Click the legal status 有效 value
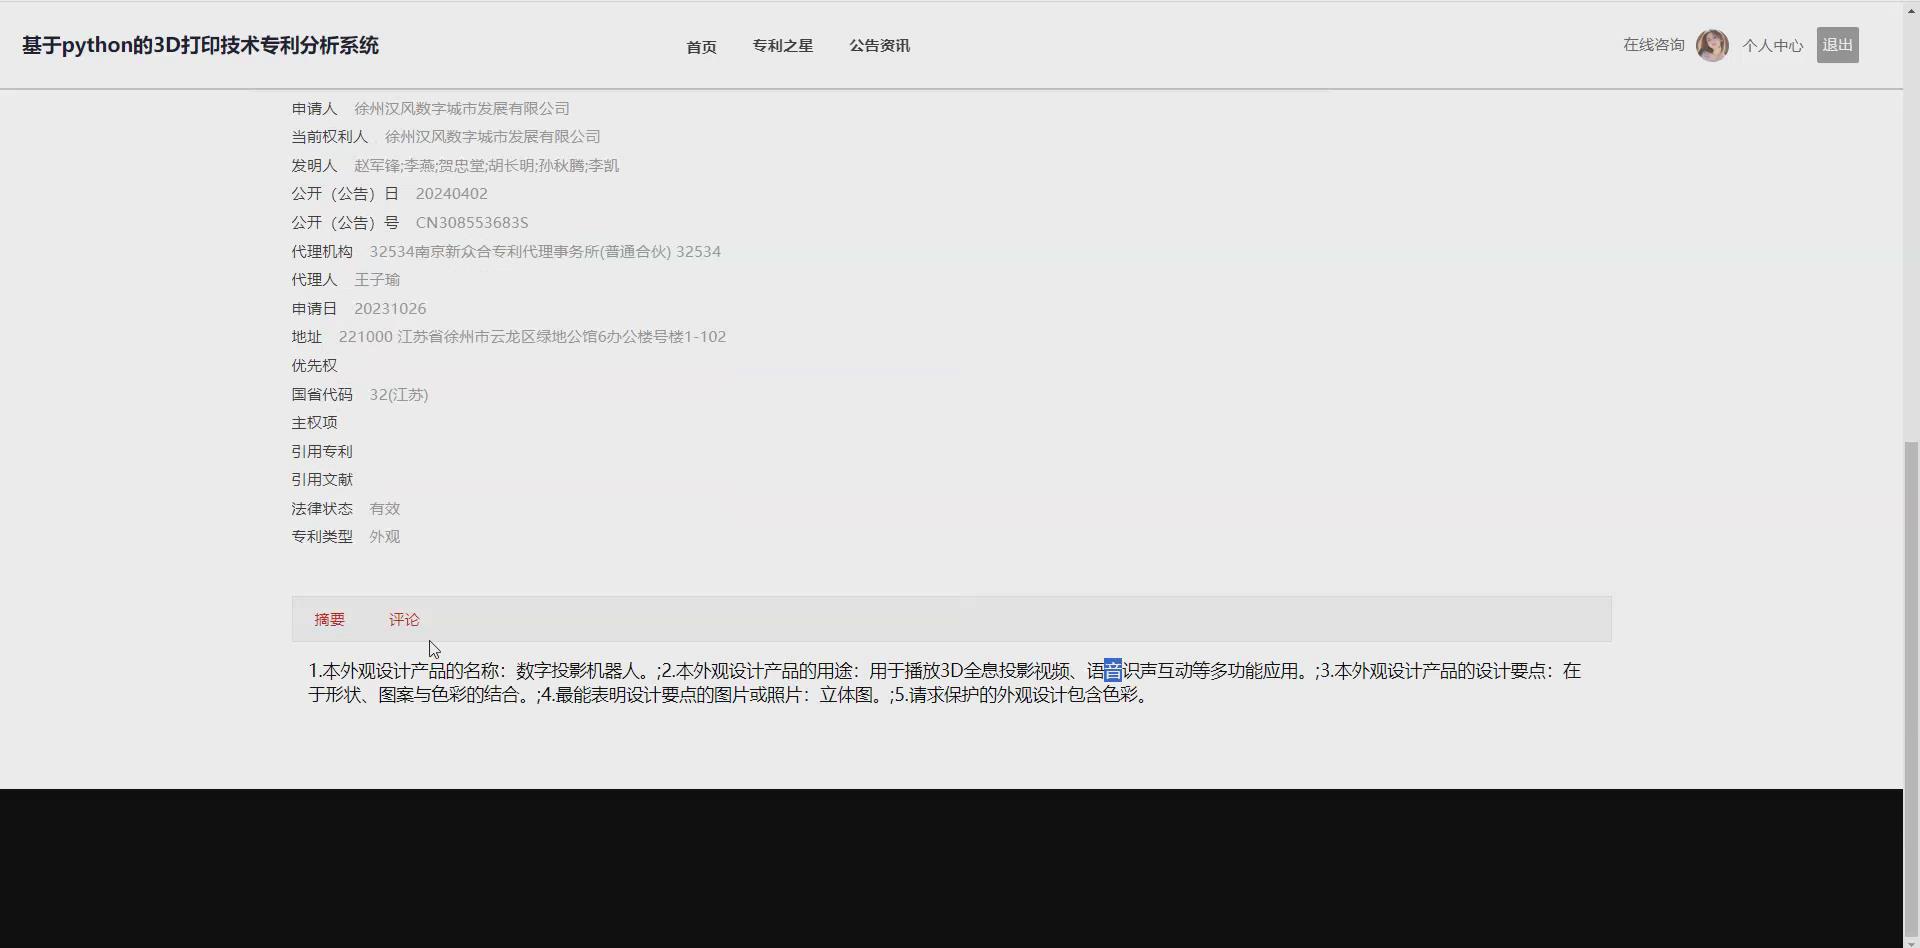The width and height of the screenshot is (1920, 948). tap(384, 508)
